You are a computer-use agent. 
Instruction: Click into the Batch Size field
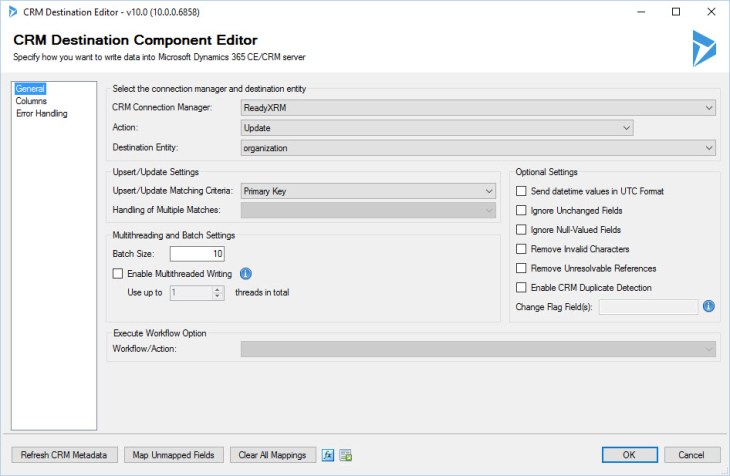click(x=197, y=254)
